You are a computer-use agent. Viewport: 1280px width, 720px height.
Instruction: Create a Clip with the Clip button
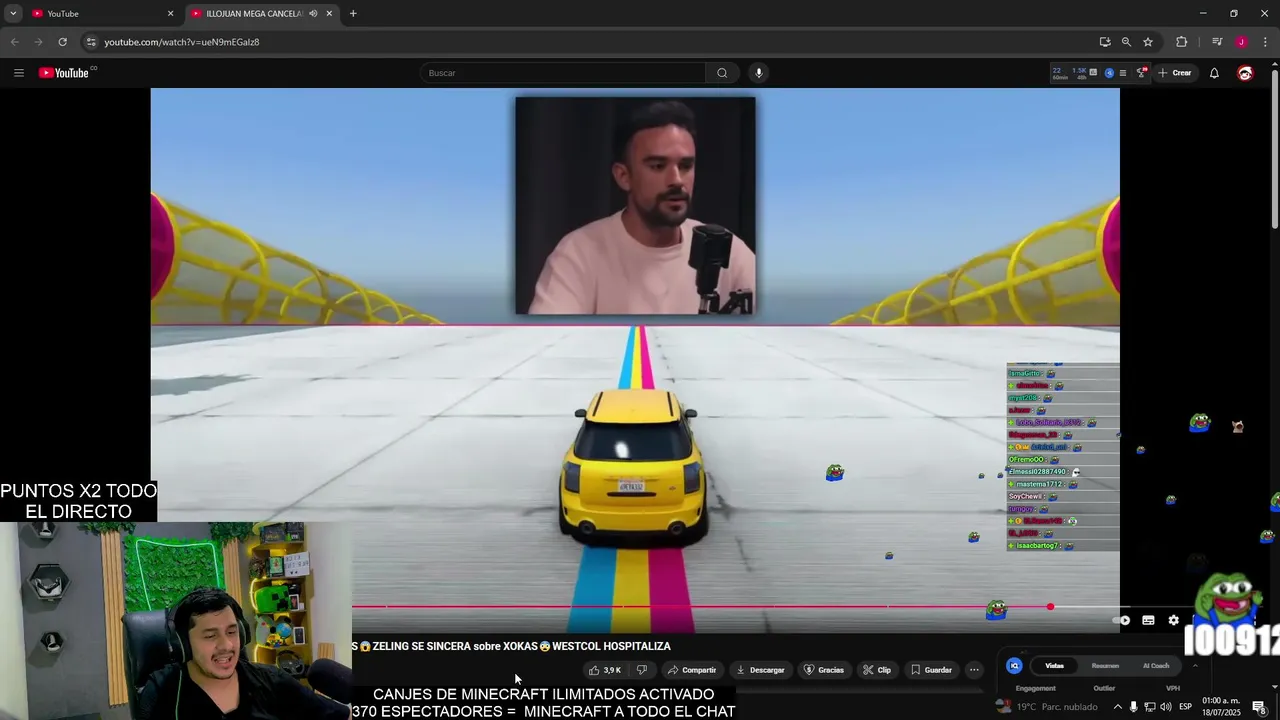tap(877, 670)
